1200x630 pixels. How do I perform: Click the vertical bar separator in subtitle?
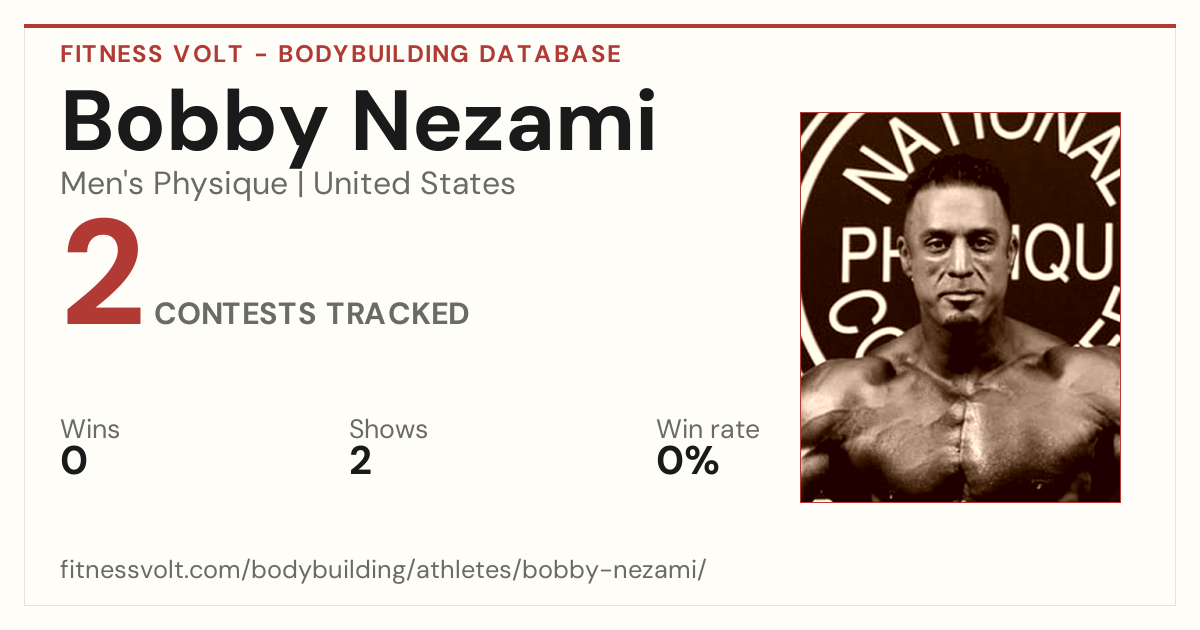click(301, 184)
